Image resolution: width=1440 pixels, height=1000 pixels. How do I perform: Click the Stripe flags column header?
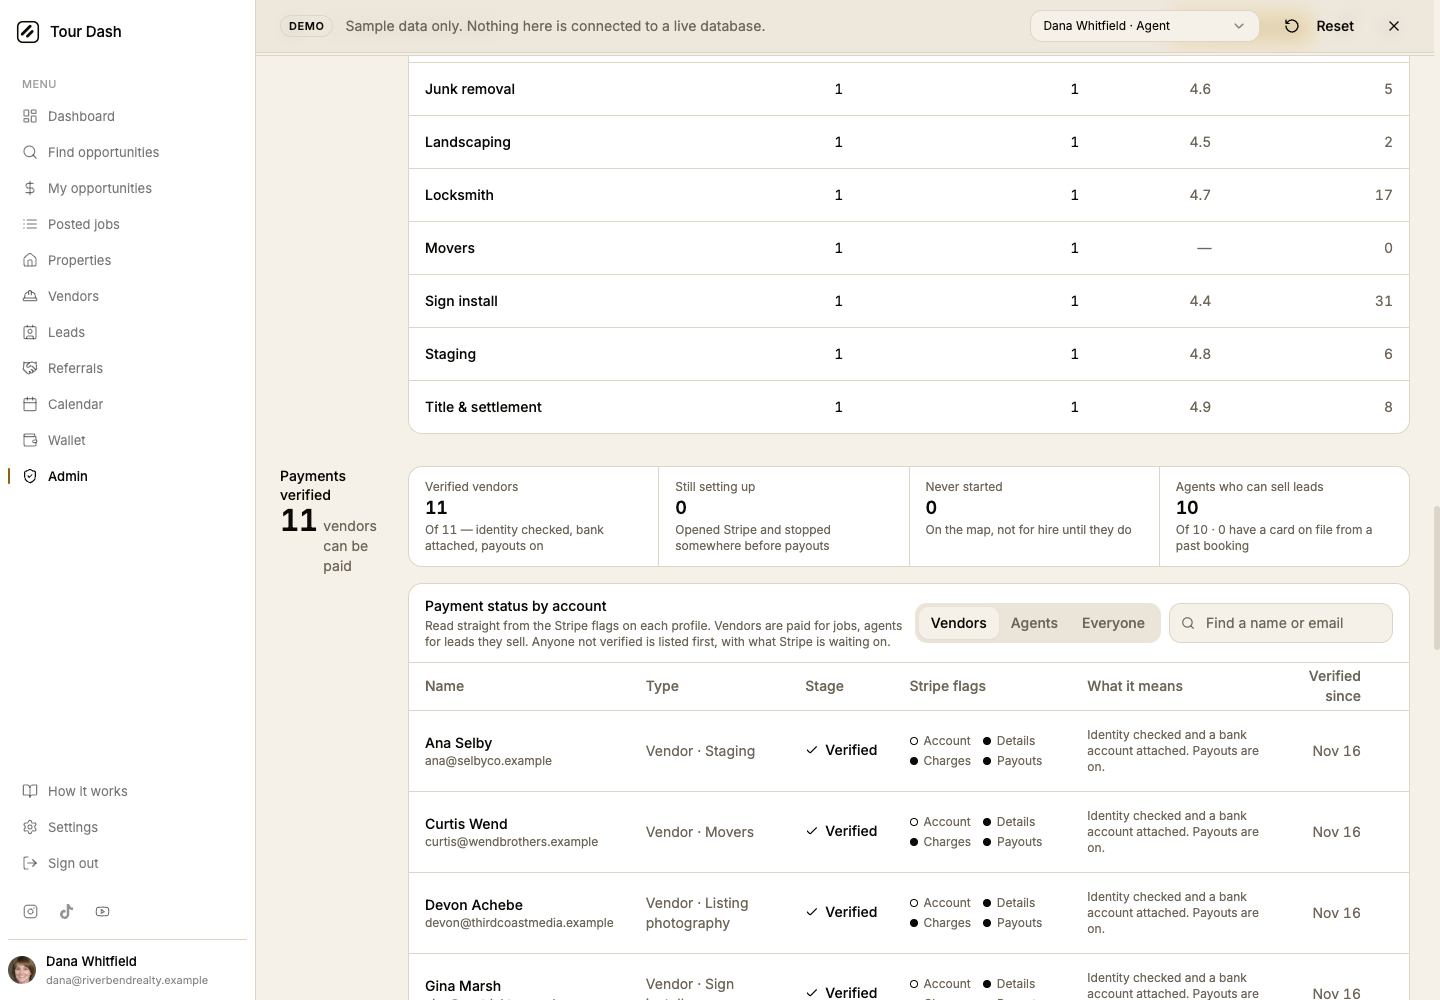947,686
